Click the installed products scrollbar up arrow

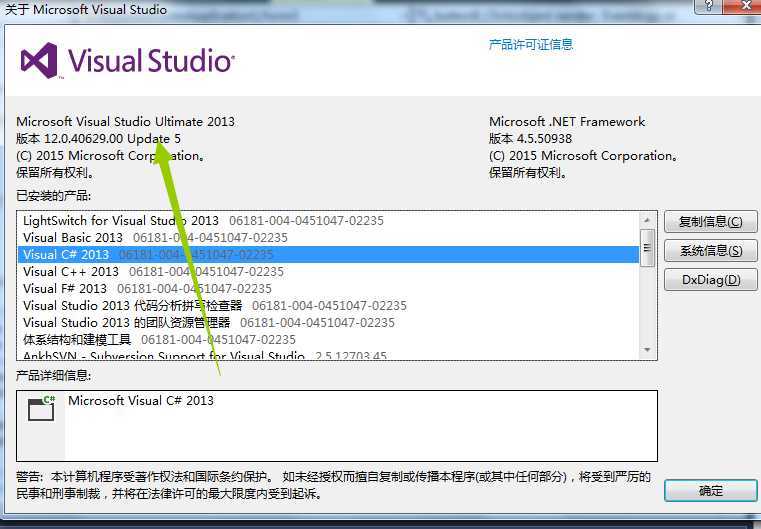[x=647, y=220]
